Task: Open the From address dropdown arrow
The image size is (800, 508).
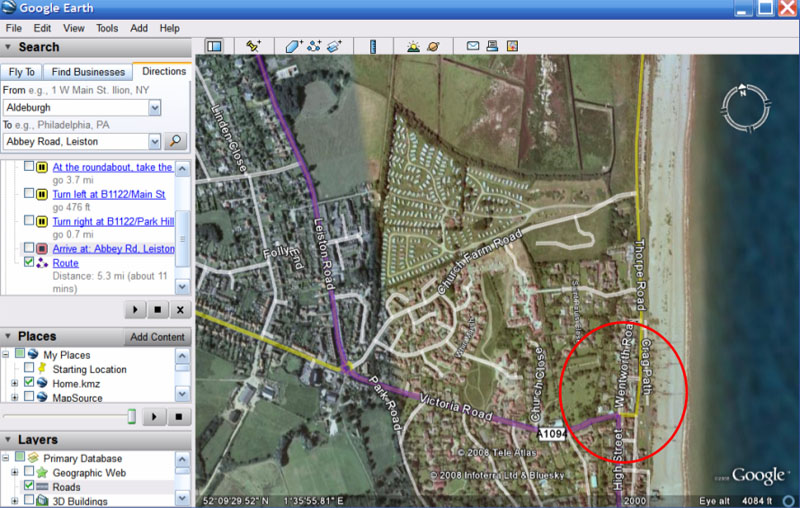Action: pyautogui.click(x=155, y=108)
